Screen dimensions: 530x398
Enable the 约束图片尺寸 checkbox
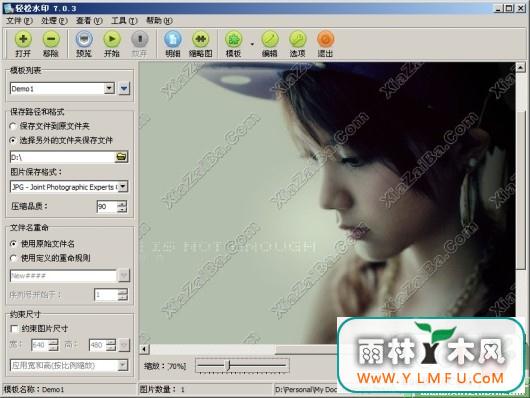[15, 329]
